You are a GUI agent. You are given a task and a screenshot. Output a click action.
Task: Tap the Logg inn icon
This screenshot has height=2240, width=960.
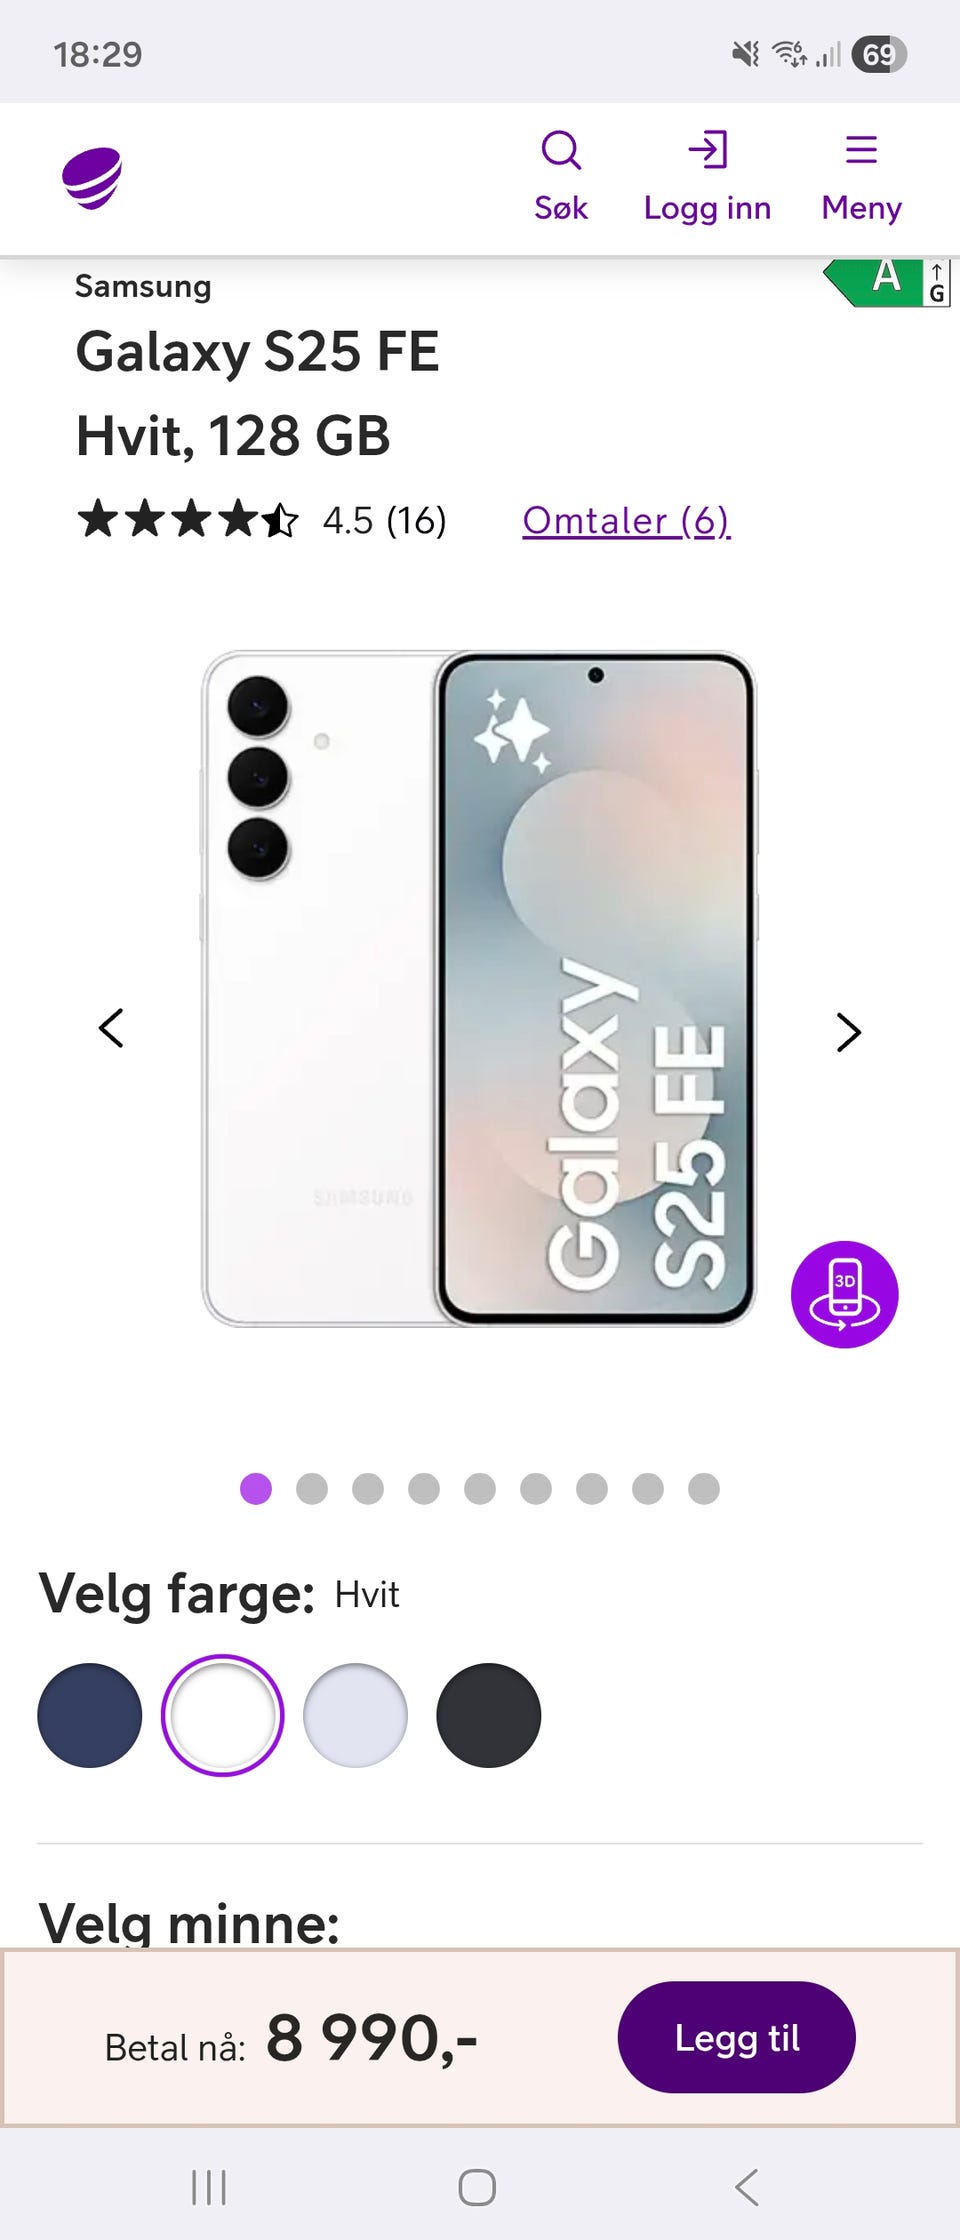tap(708, 151)
